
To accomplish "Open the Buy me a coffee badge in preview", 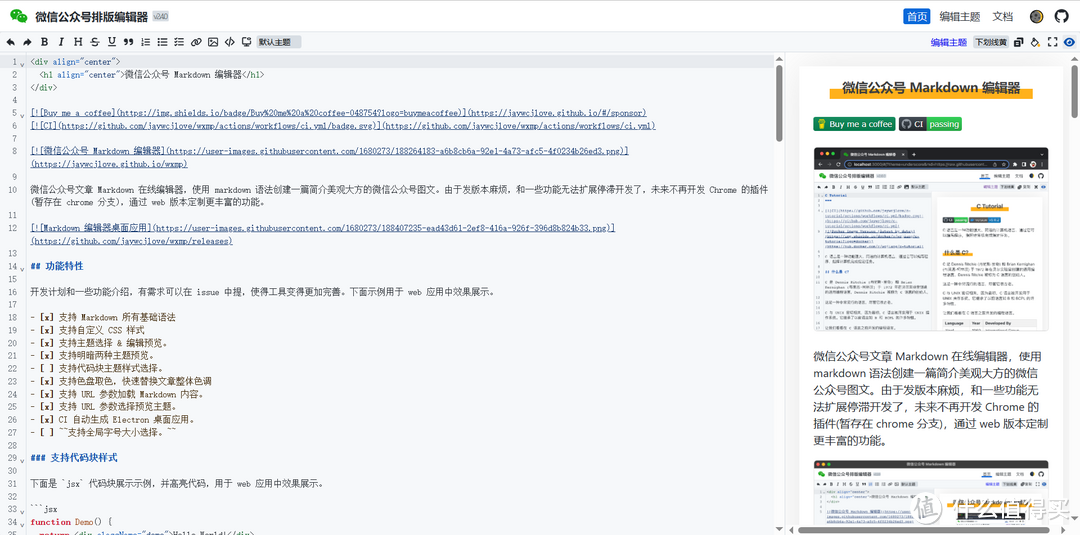I will (854, 124).
